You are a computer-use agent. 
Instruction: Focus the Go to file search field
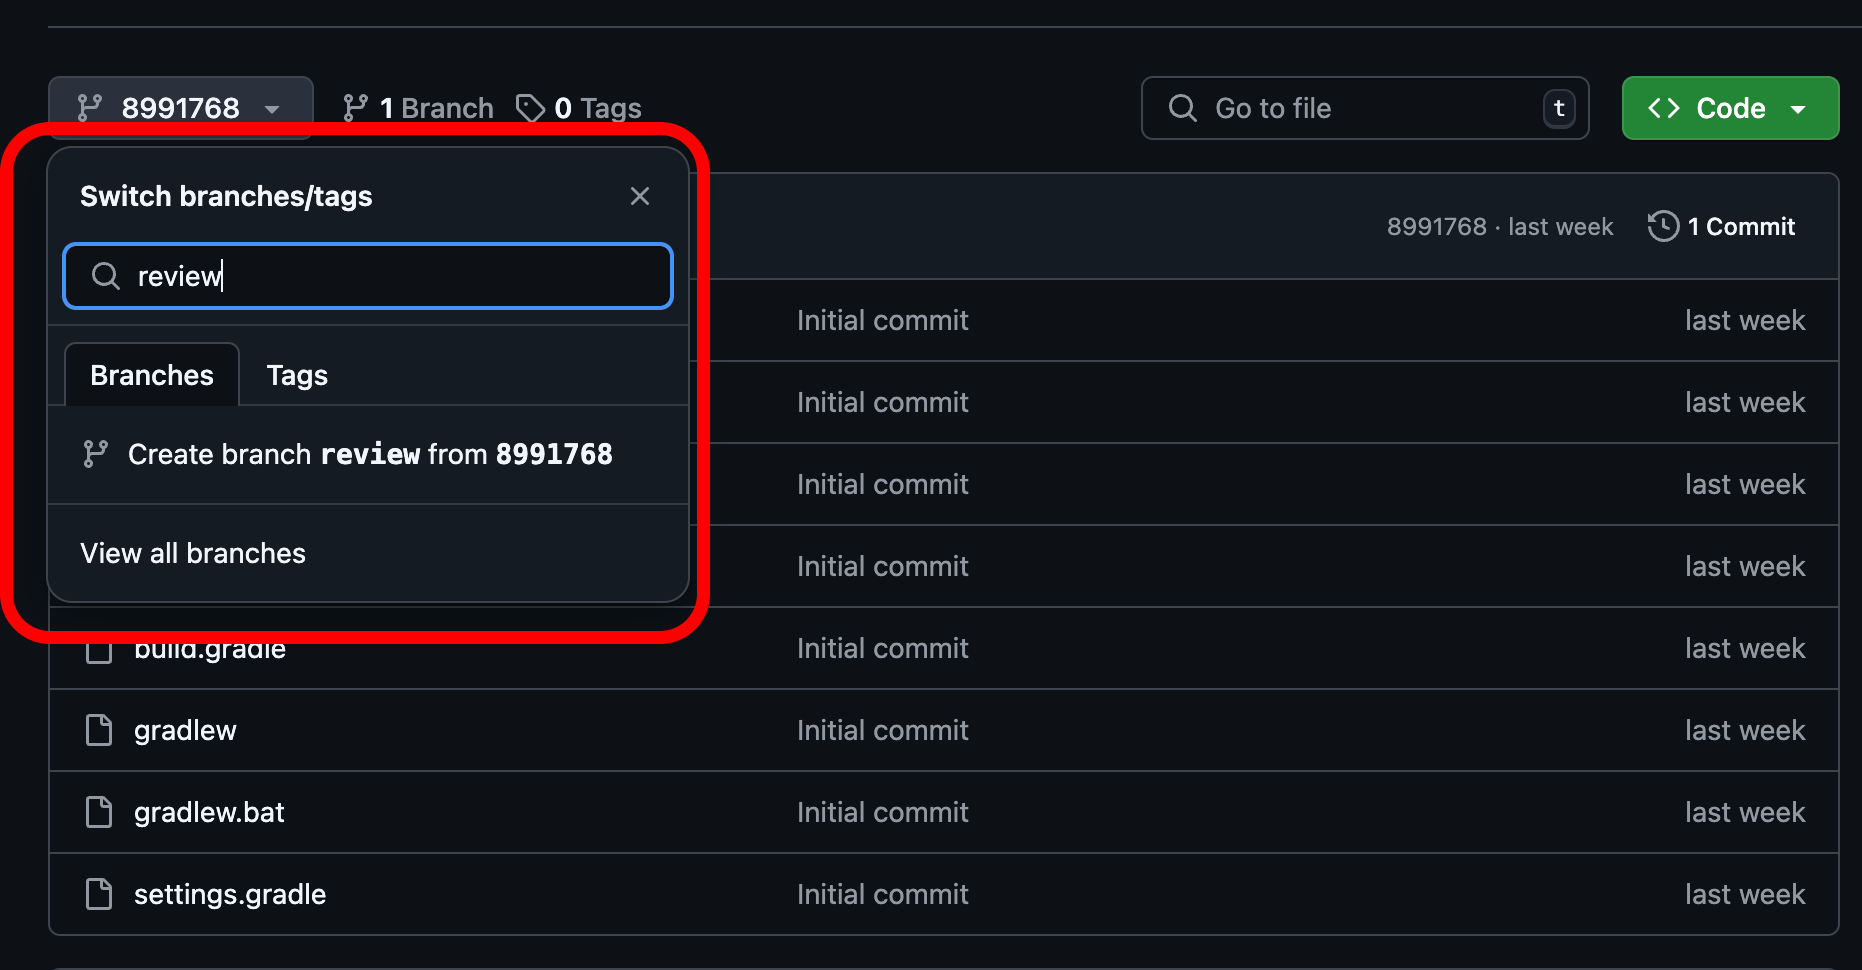[1365, 108]
